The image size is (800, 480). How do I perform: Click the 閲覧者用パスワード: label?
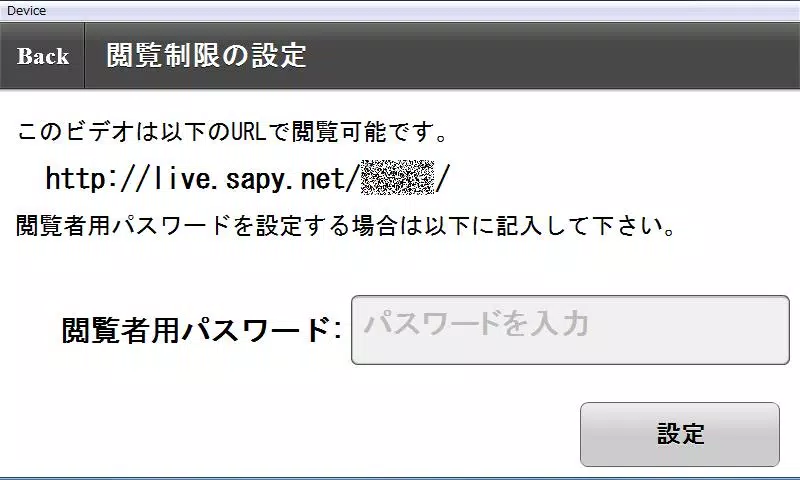tap(201, 330)
